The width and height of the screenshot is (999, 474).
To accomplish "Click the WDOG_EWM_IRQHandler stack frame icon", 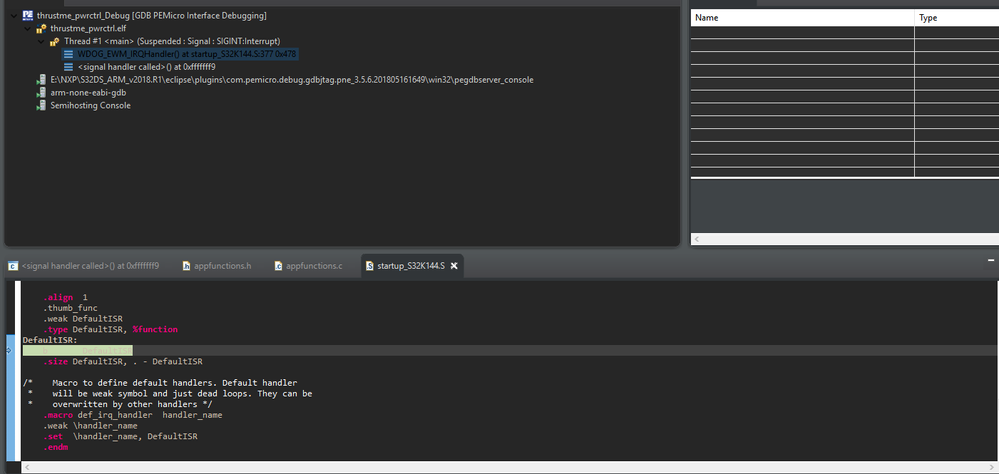I will (69, 54).
